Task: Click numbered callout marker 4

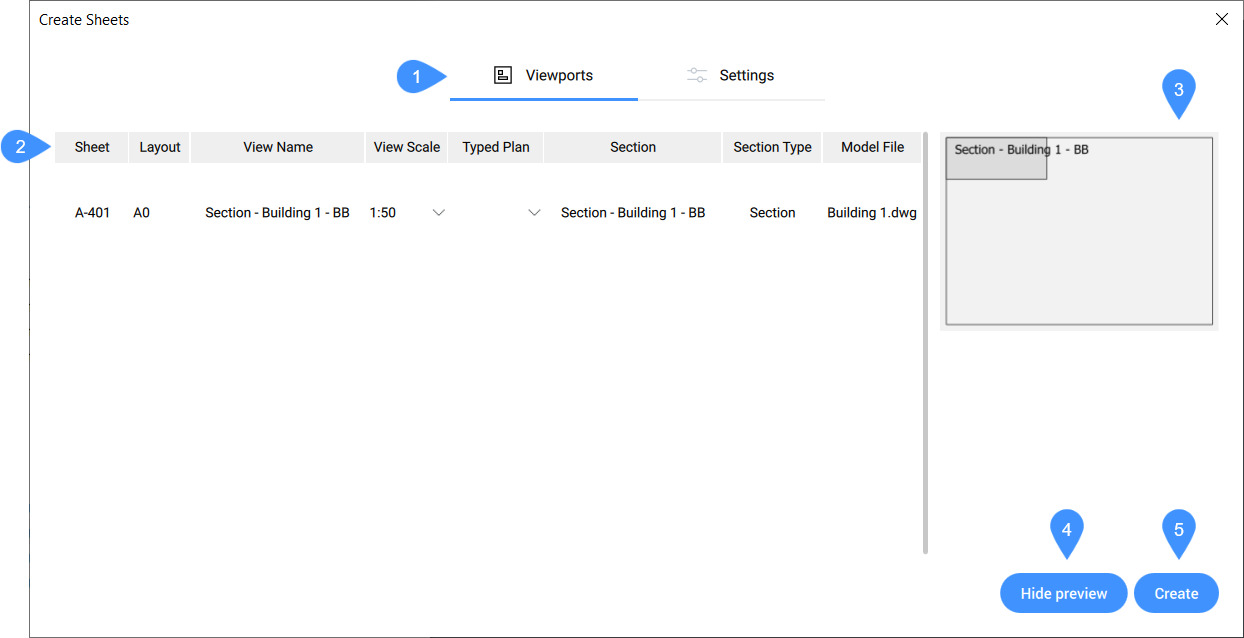Action: coord(1066,530)
